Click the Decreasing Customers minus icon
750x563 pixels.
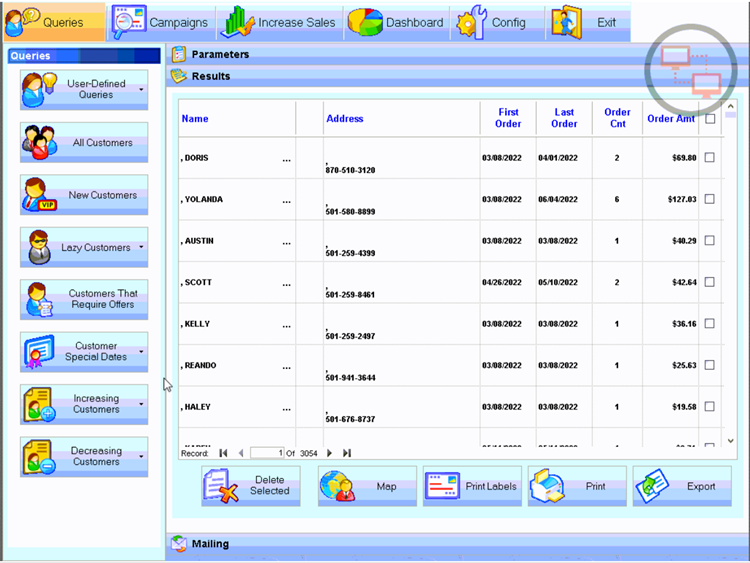click(39, 457)
